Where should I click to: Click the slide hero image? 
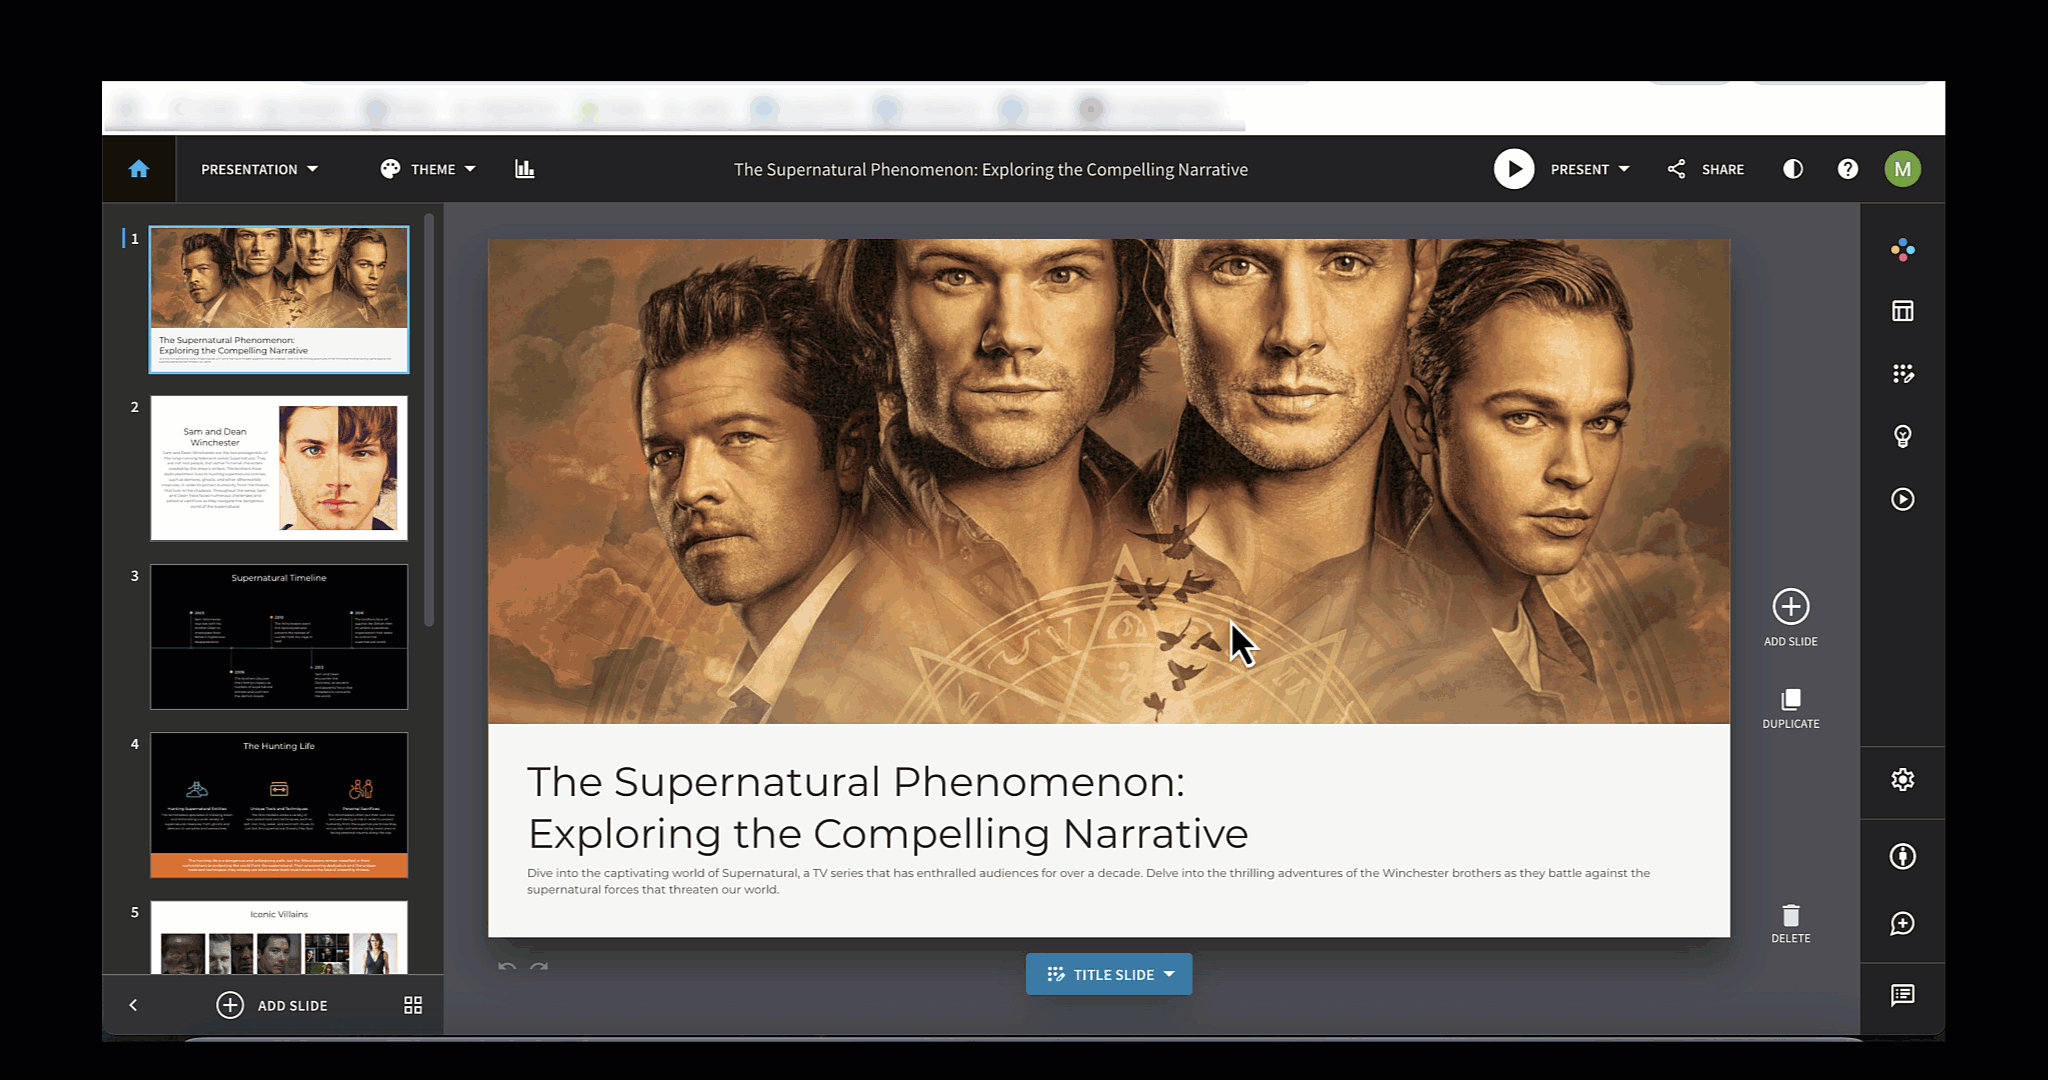[1109, 481]
